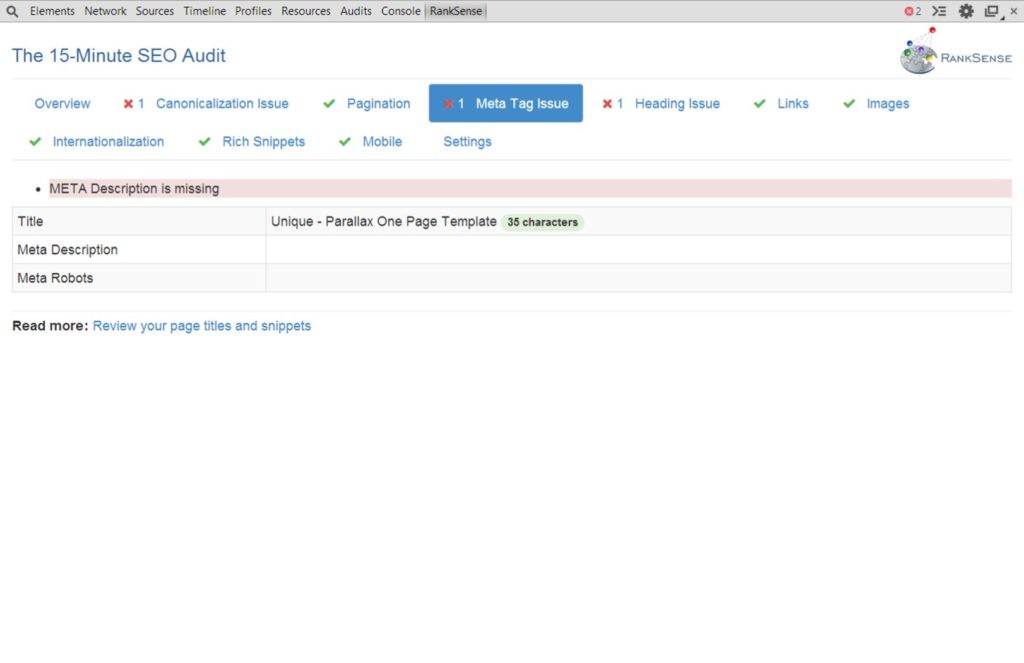
Task: Select the Meta Tag Issue tab
Action: tap(505, 103)
